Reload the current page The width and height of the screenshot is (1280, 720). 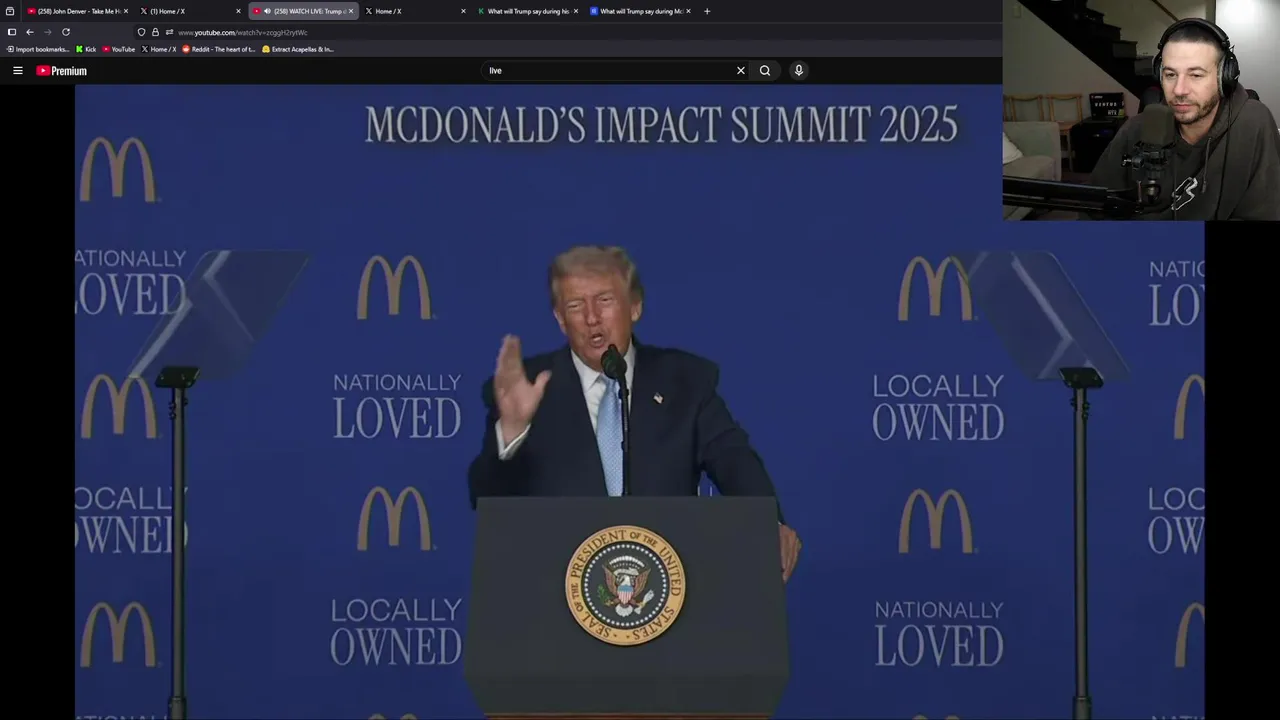(x=66, y=32)
